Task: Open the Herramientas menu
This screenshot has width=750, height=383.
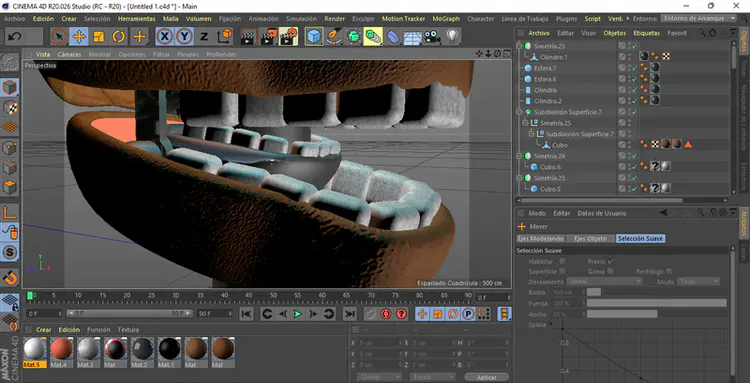Action: [137, 19]
